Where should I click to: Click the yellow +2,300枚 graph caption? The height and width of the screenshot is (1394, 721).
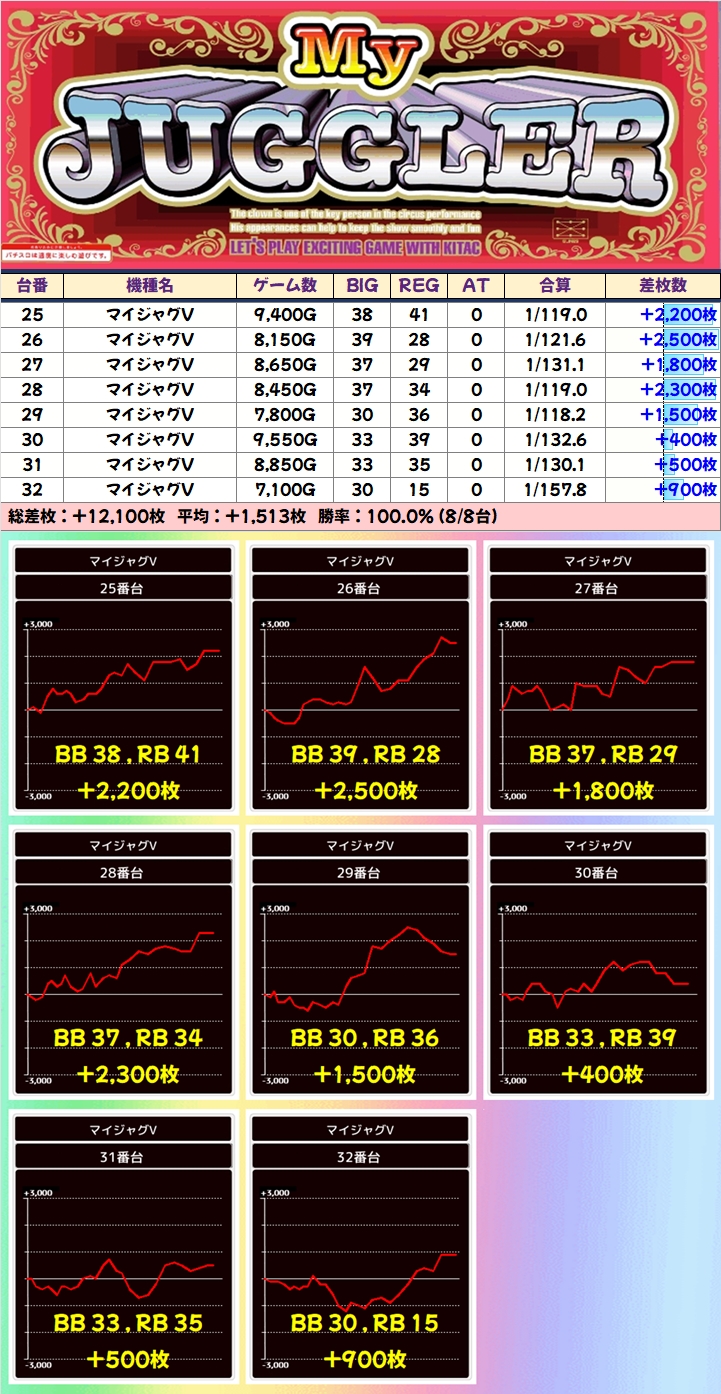[x=128, y=1075]
